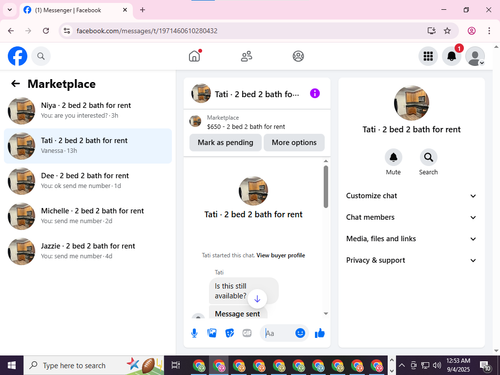Image resolution: width=500 pixels, height=375 pixels.
Task: Open the Jazzie conversation
Action: click(88, 251)
